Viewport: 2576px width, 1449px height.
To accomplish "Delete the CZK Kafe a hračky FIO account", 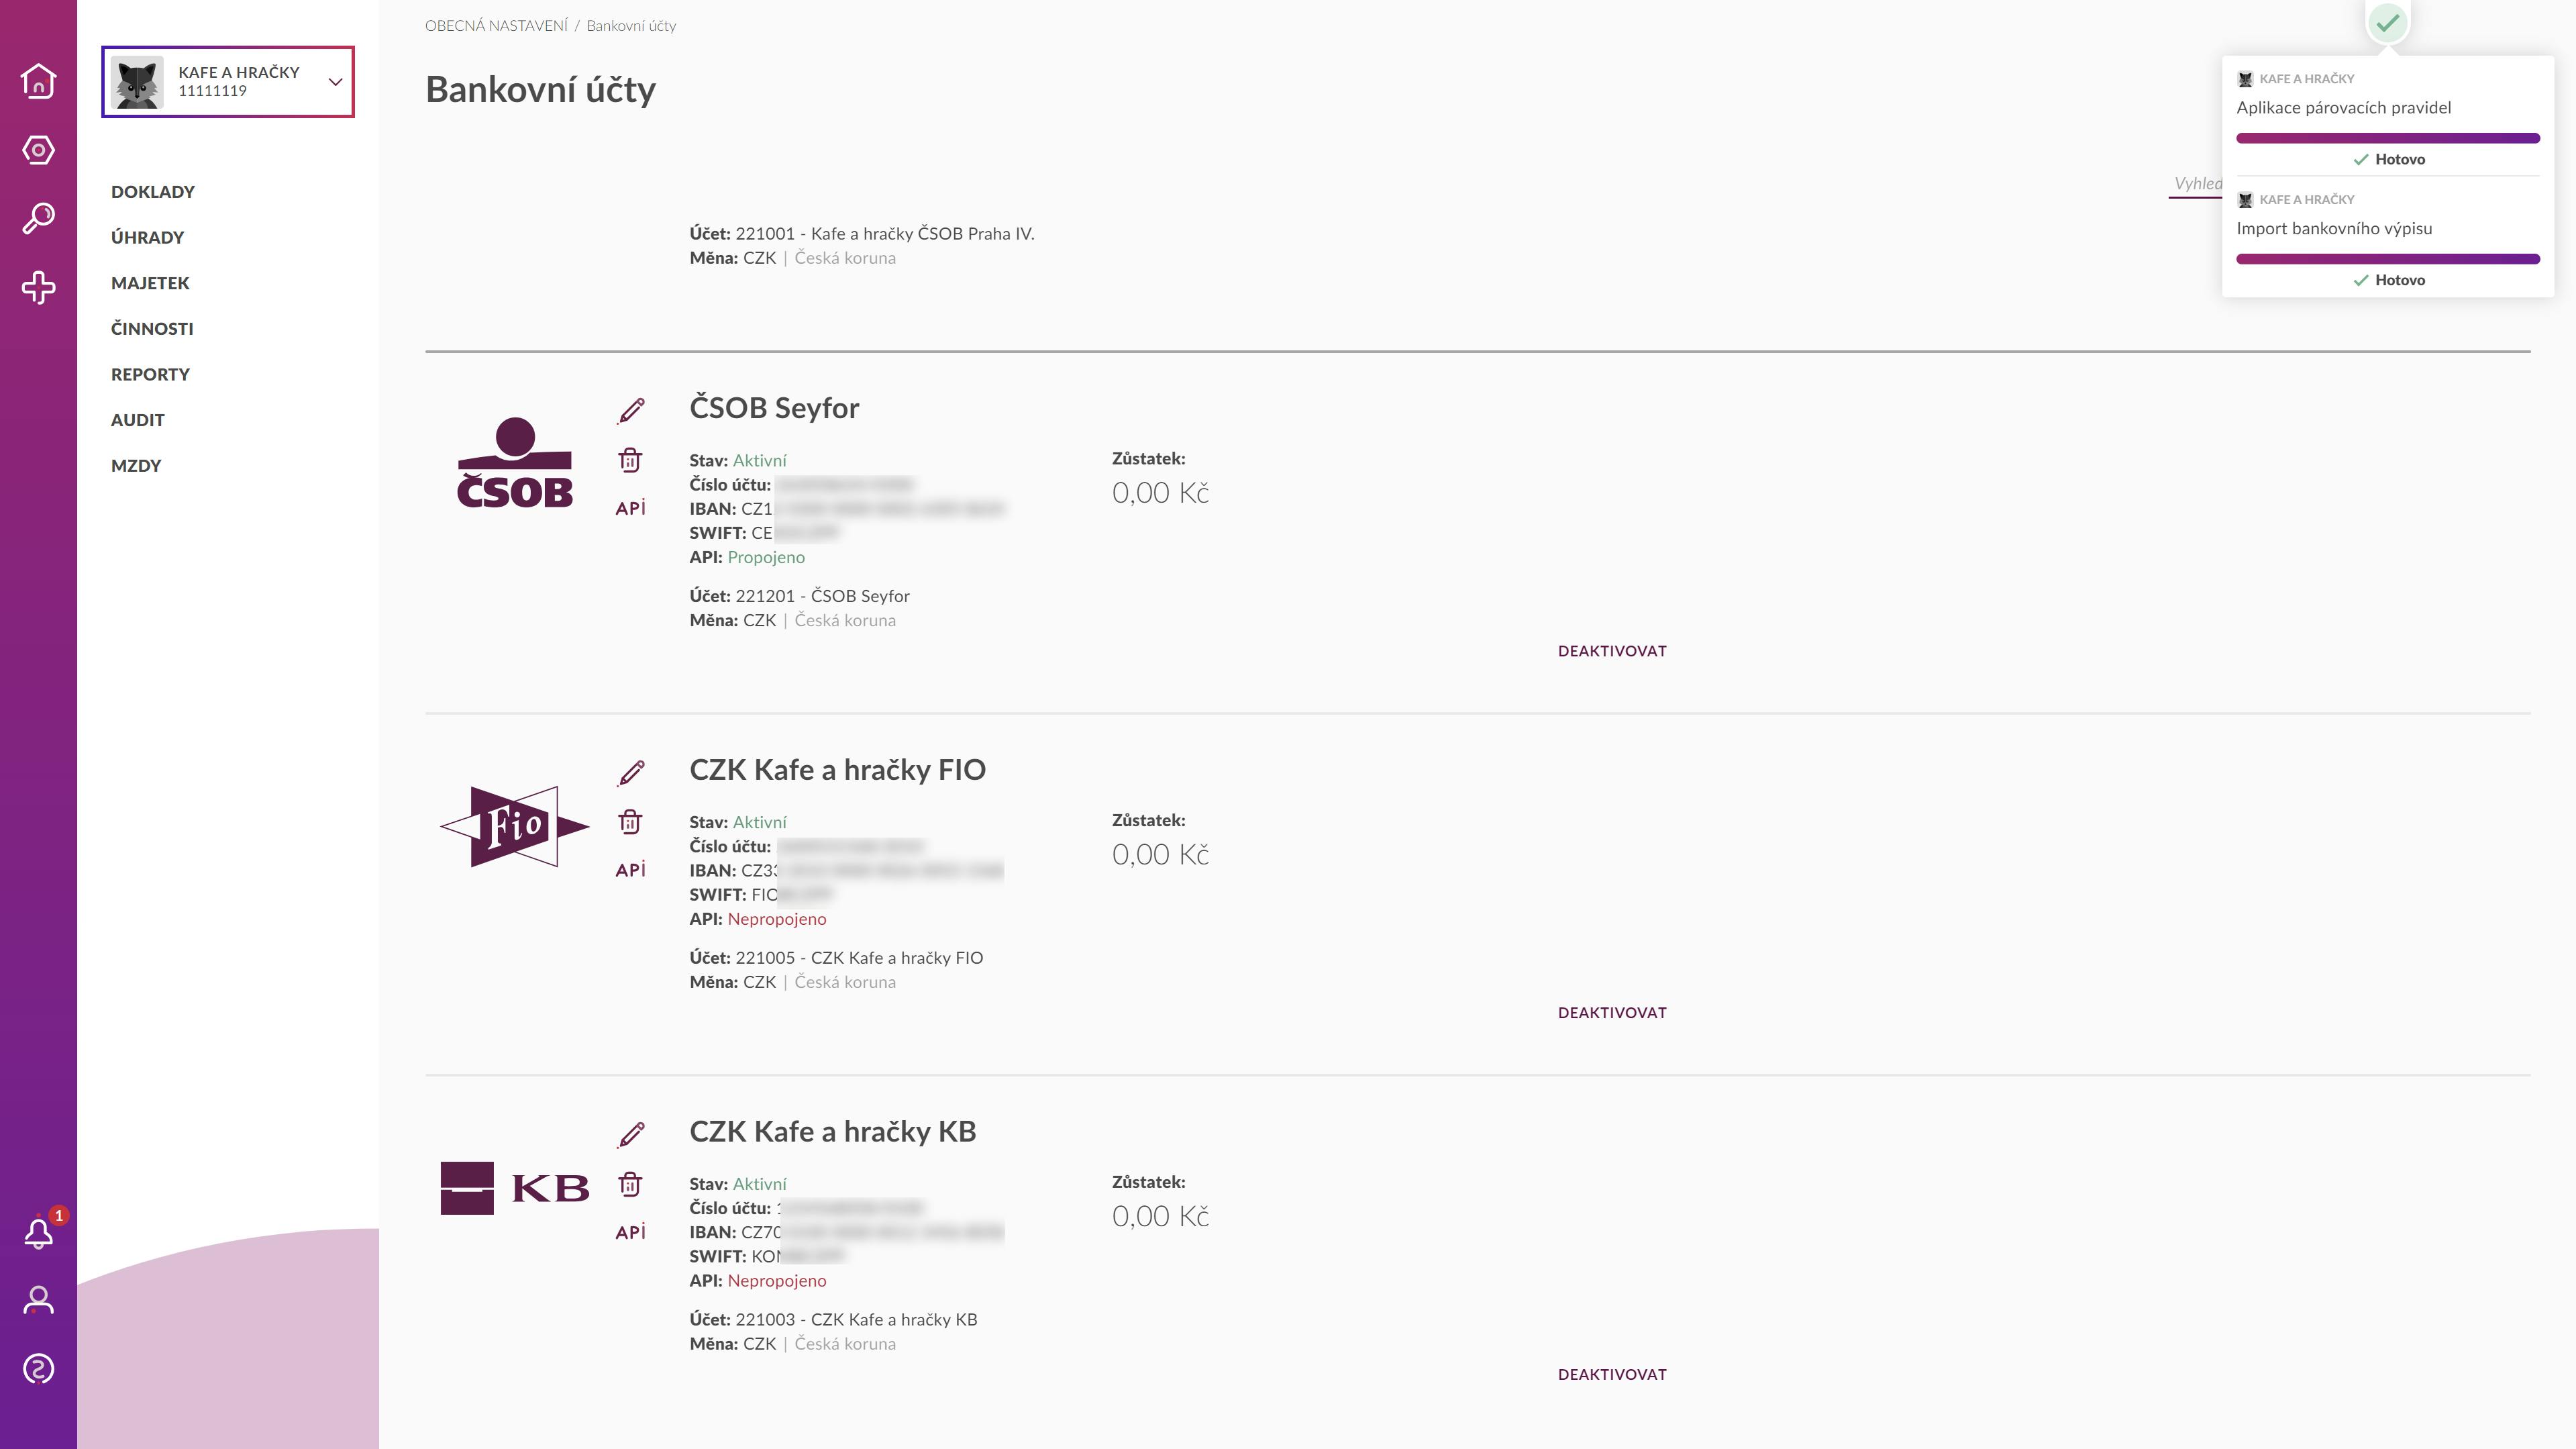I will click(630, 822).
